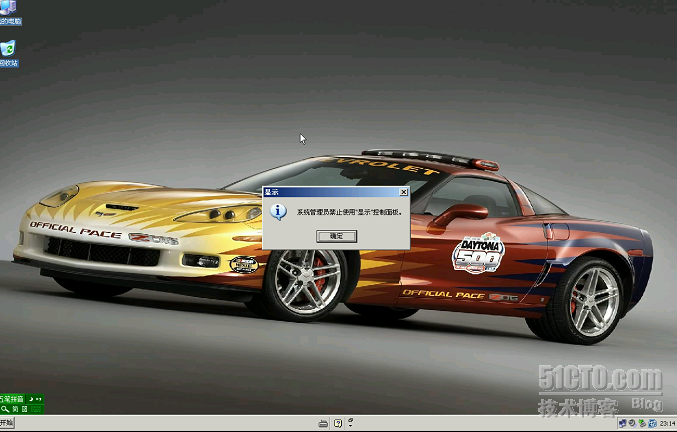Toggle the crescent moon Chinese/English mode icon
The width and height of the screenshot is (677, 432).
(31, 399)
